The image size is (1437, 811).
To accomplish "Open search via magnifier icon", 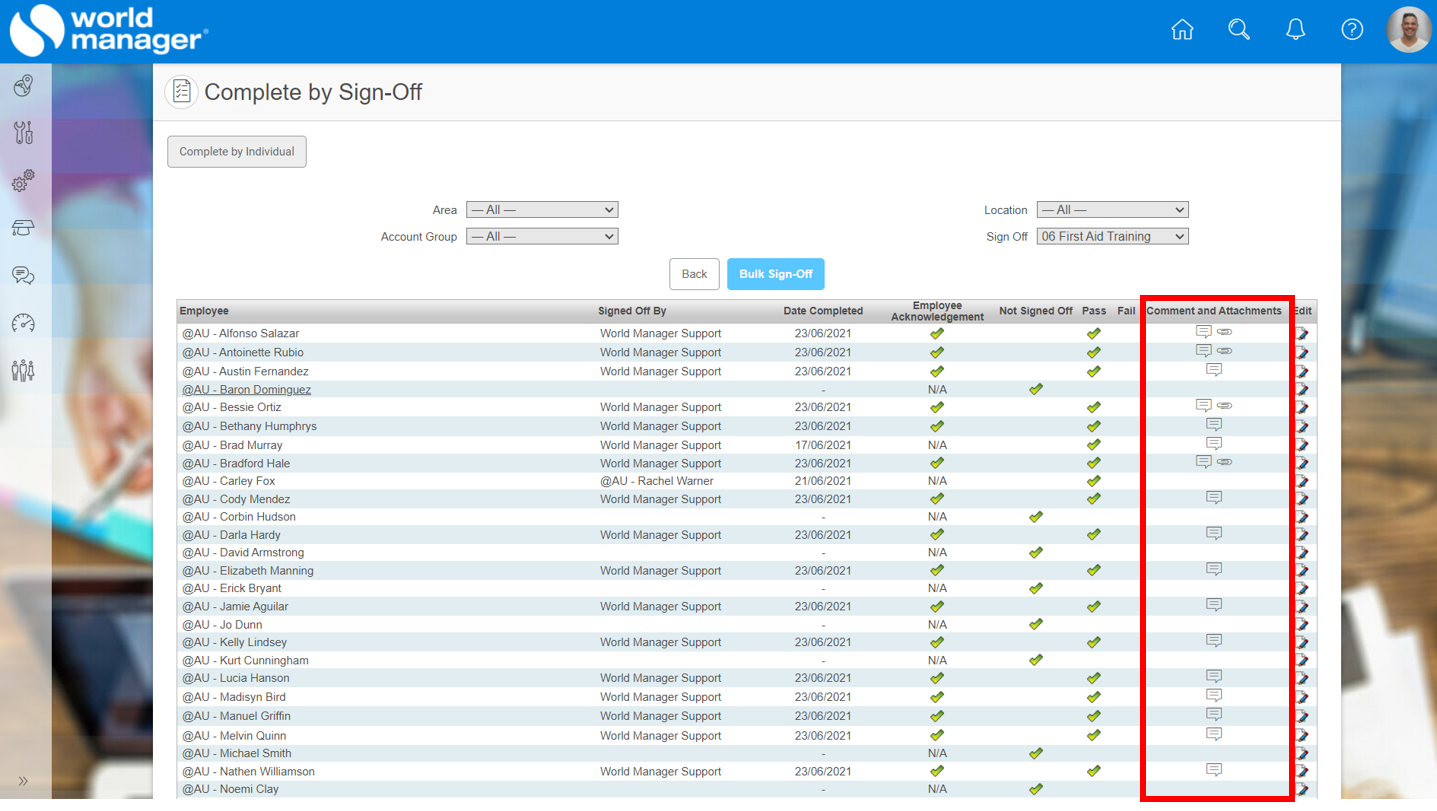I will 1239,30.
